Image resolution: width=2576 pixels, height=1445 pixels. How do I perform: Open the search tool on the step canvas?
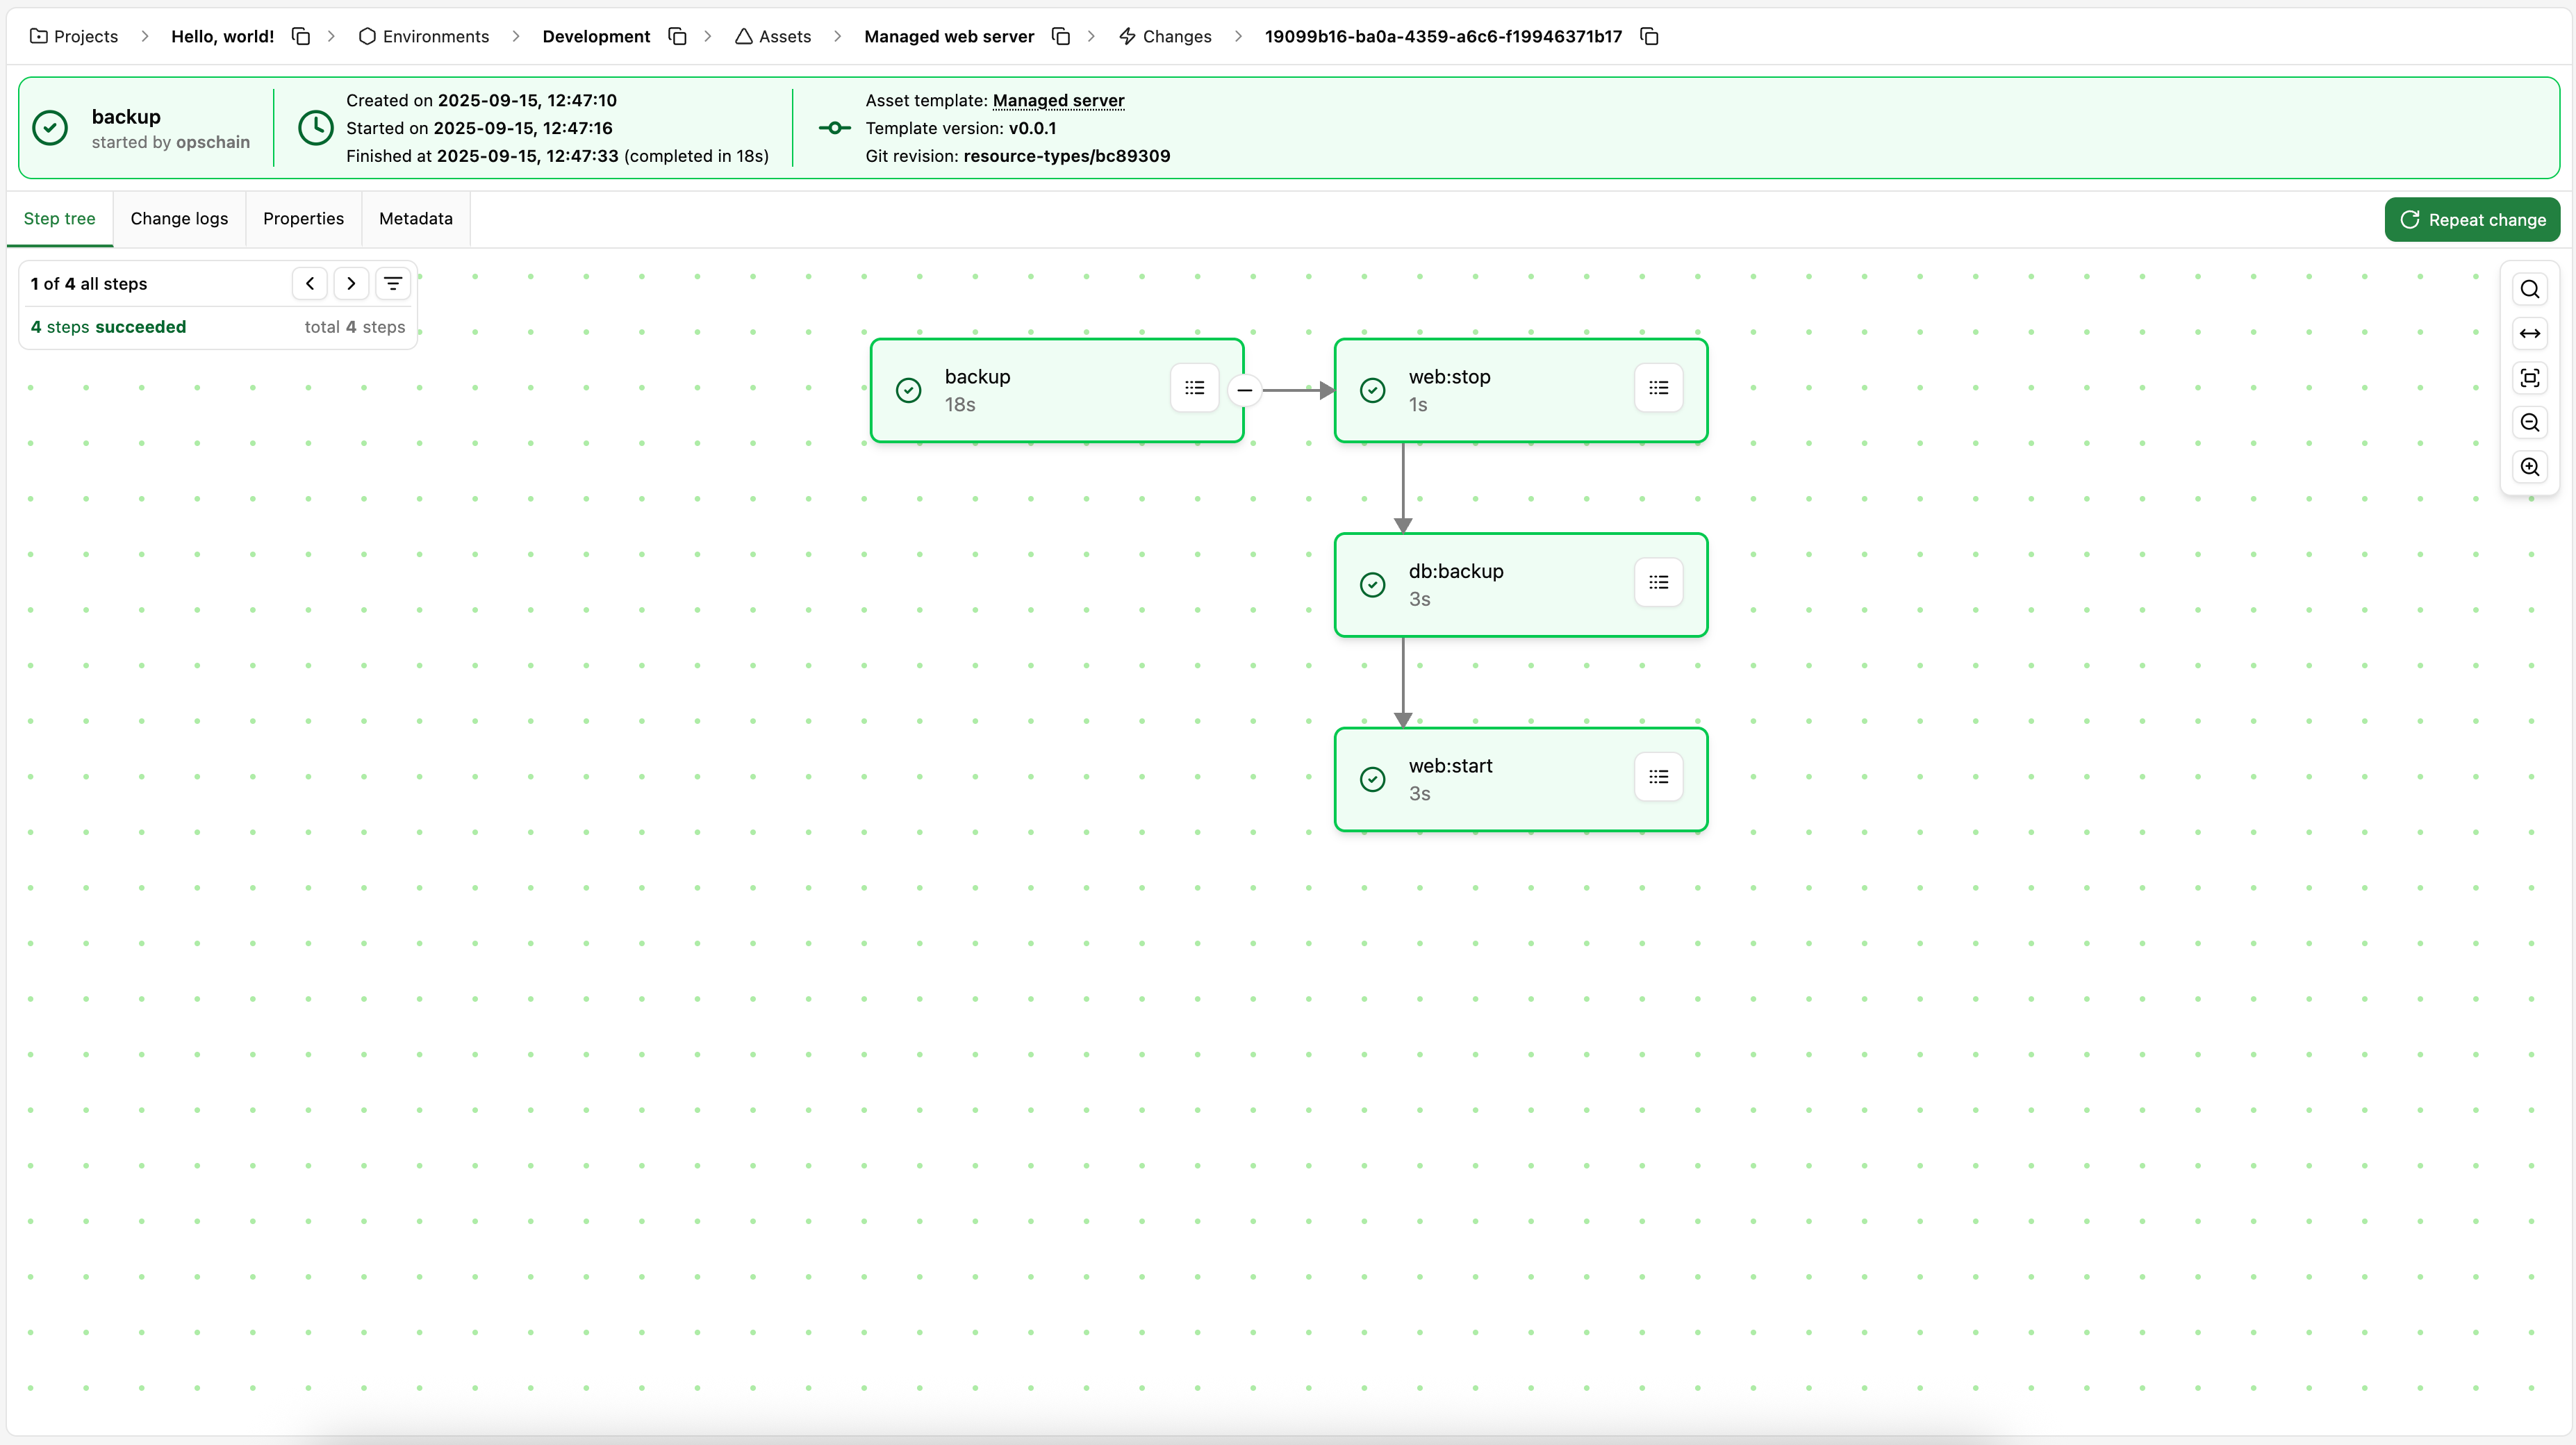point(2530,289)
